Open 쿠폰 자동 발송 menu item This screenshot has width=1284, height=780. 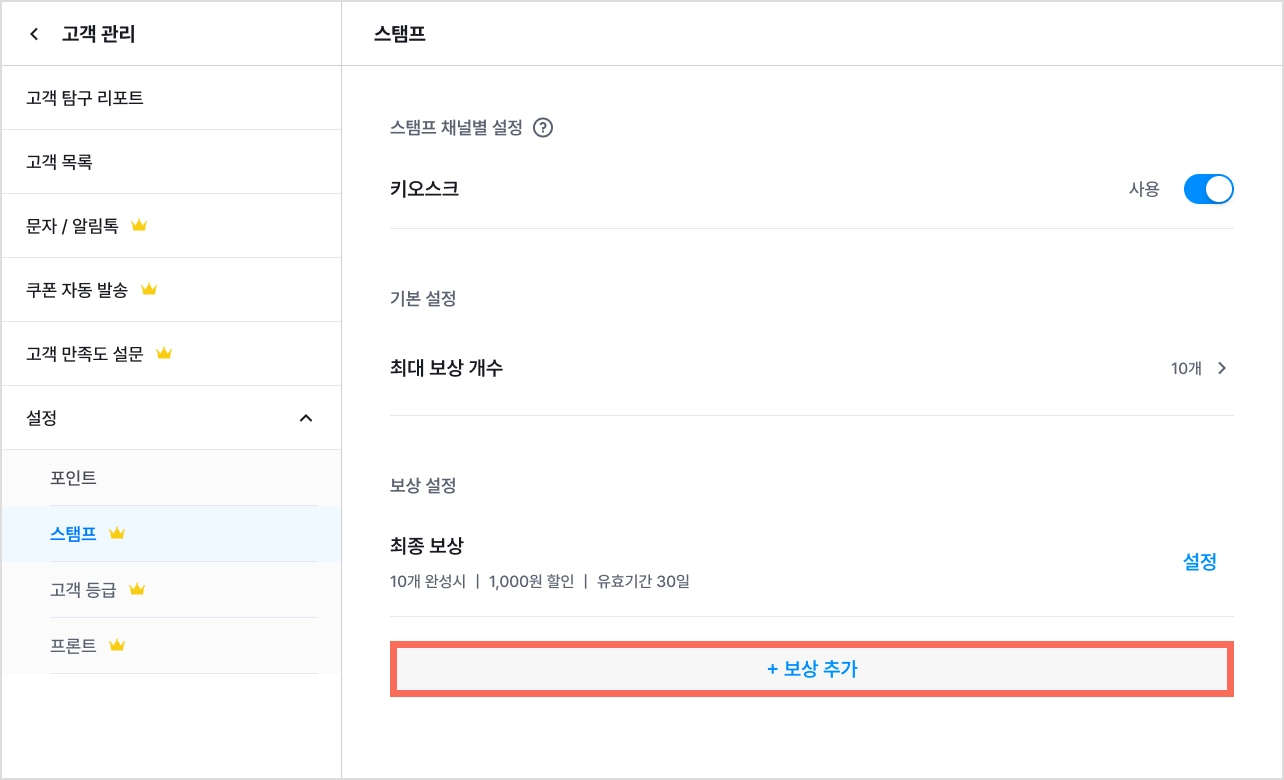[x=171, y=290]
